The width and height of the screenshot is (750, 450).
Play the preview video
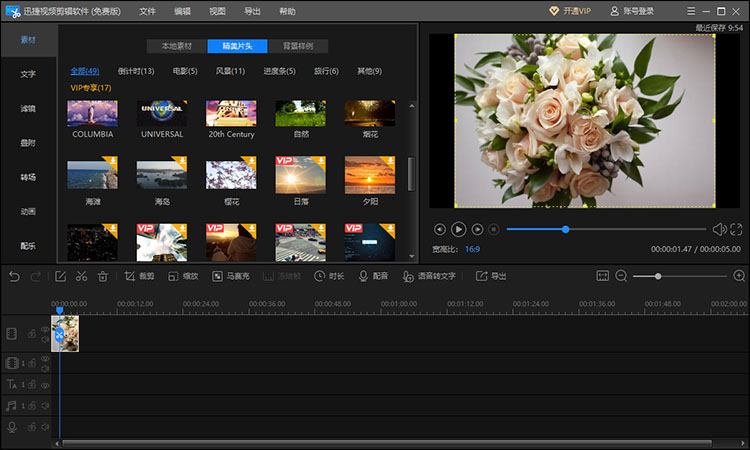458,230
